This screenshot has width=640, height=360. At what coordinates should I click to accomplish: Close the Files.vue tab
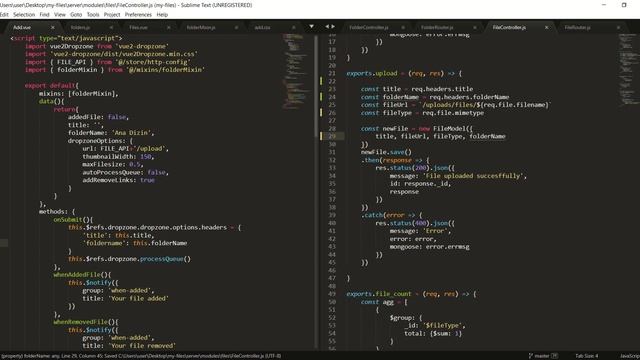[x=169, y=27]
